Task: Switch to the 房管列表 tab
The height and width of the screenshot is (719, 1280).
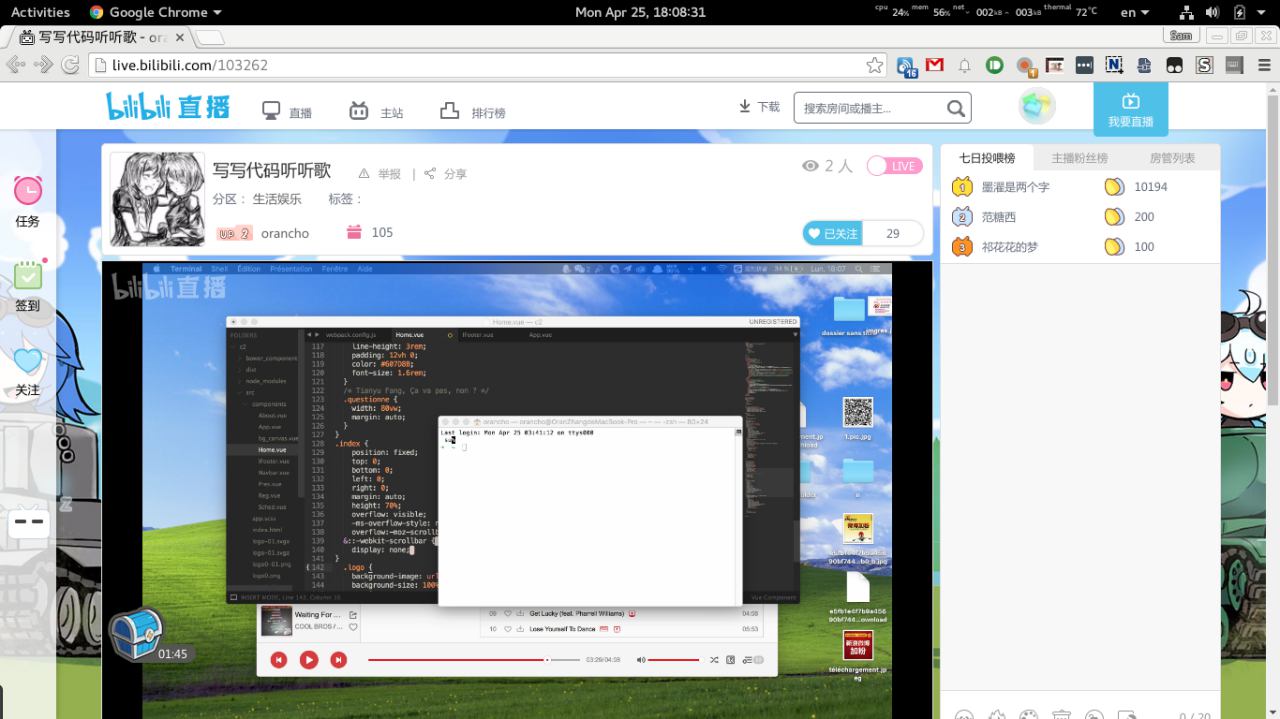Action: (1172, 158)
